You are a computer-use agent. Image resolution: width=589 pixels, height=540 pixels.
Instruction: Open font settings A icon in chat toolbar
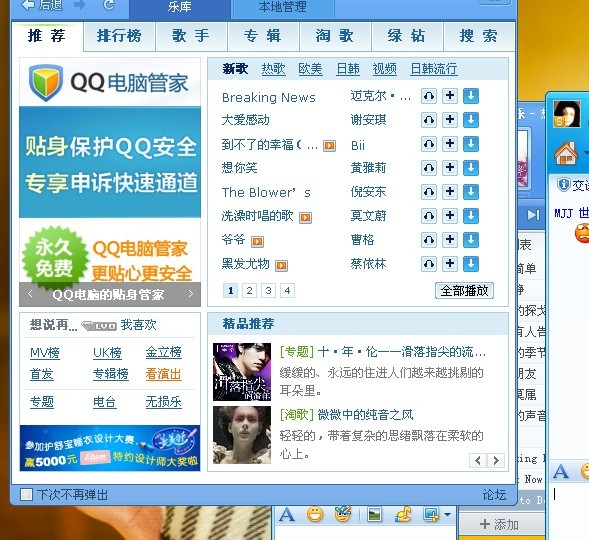287,514
